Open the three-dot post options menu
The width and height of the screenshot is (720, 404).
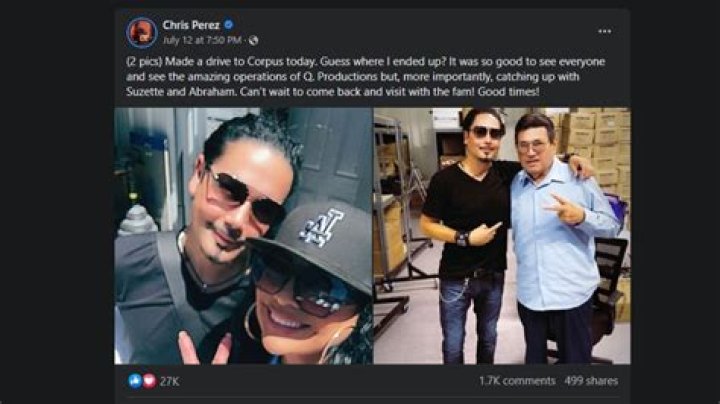[x=604, y=31]
